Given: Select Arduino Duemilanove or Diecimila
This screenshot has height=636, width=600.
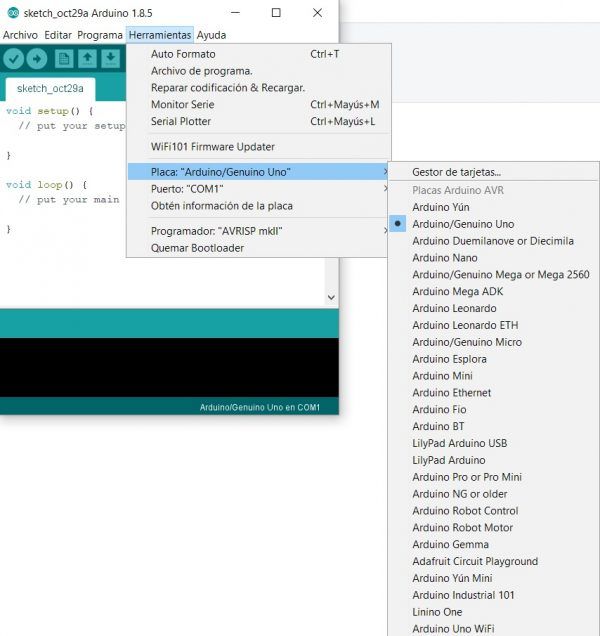Looking at the screenshot, I should pos(494,241).
